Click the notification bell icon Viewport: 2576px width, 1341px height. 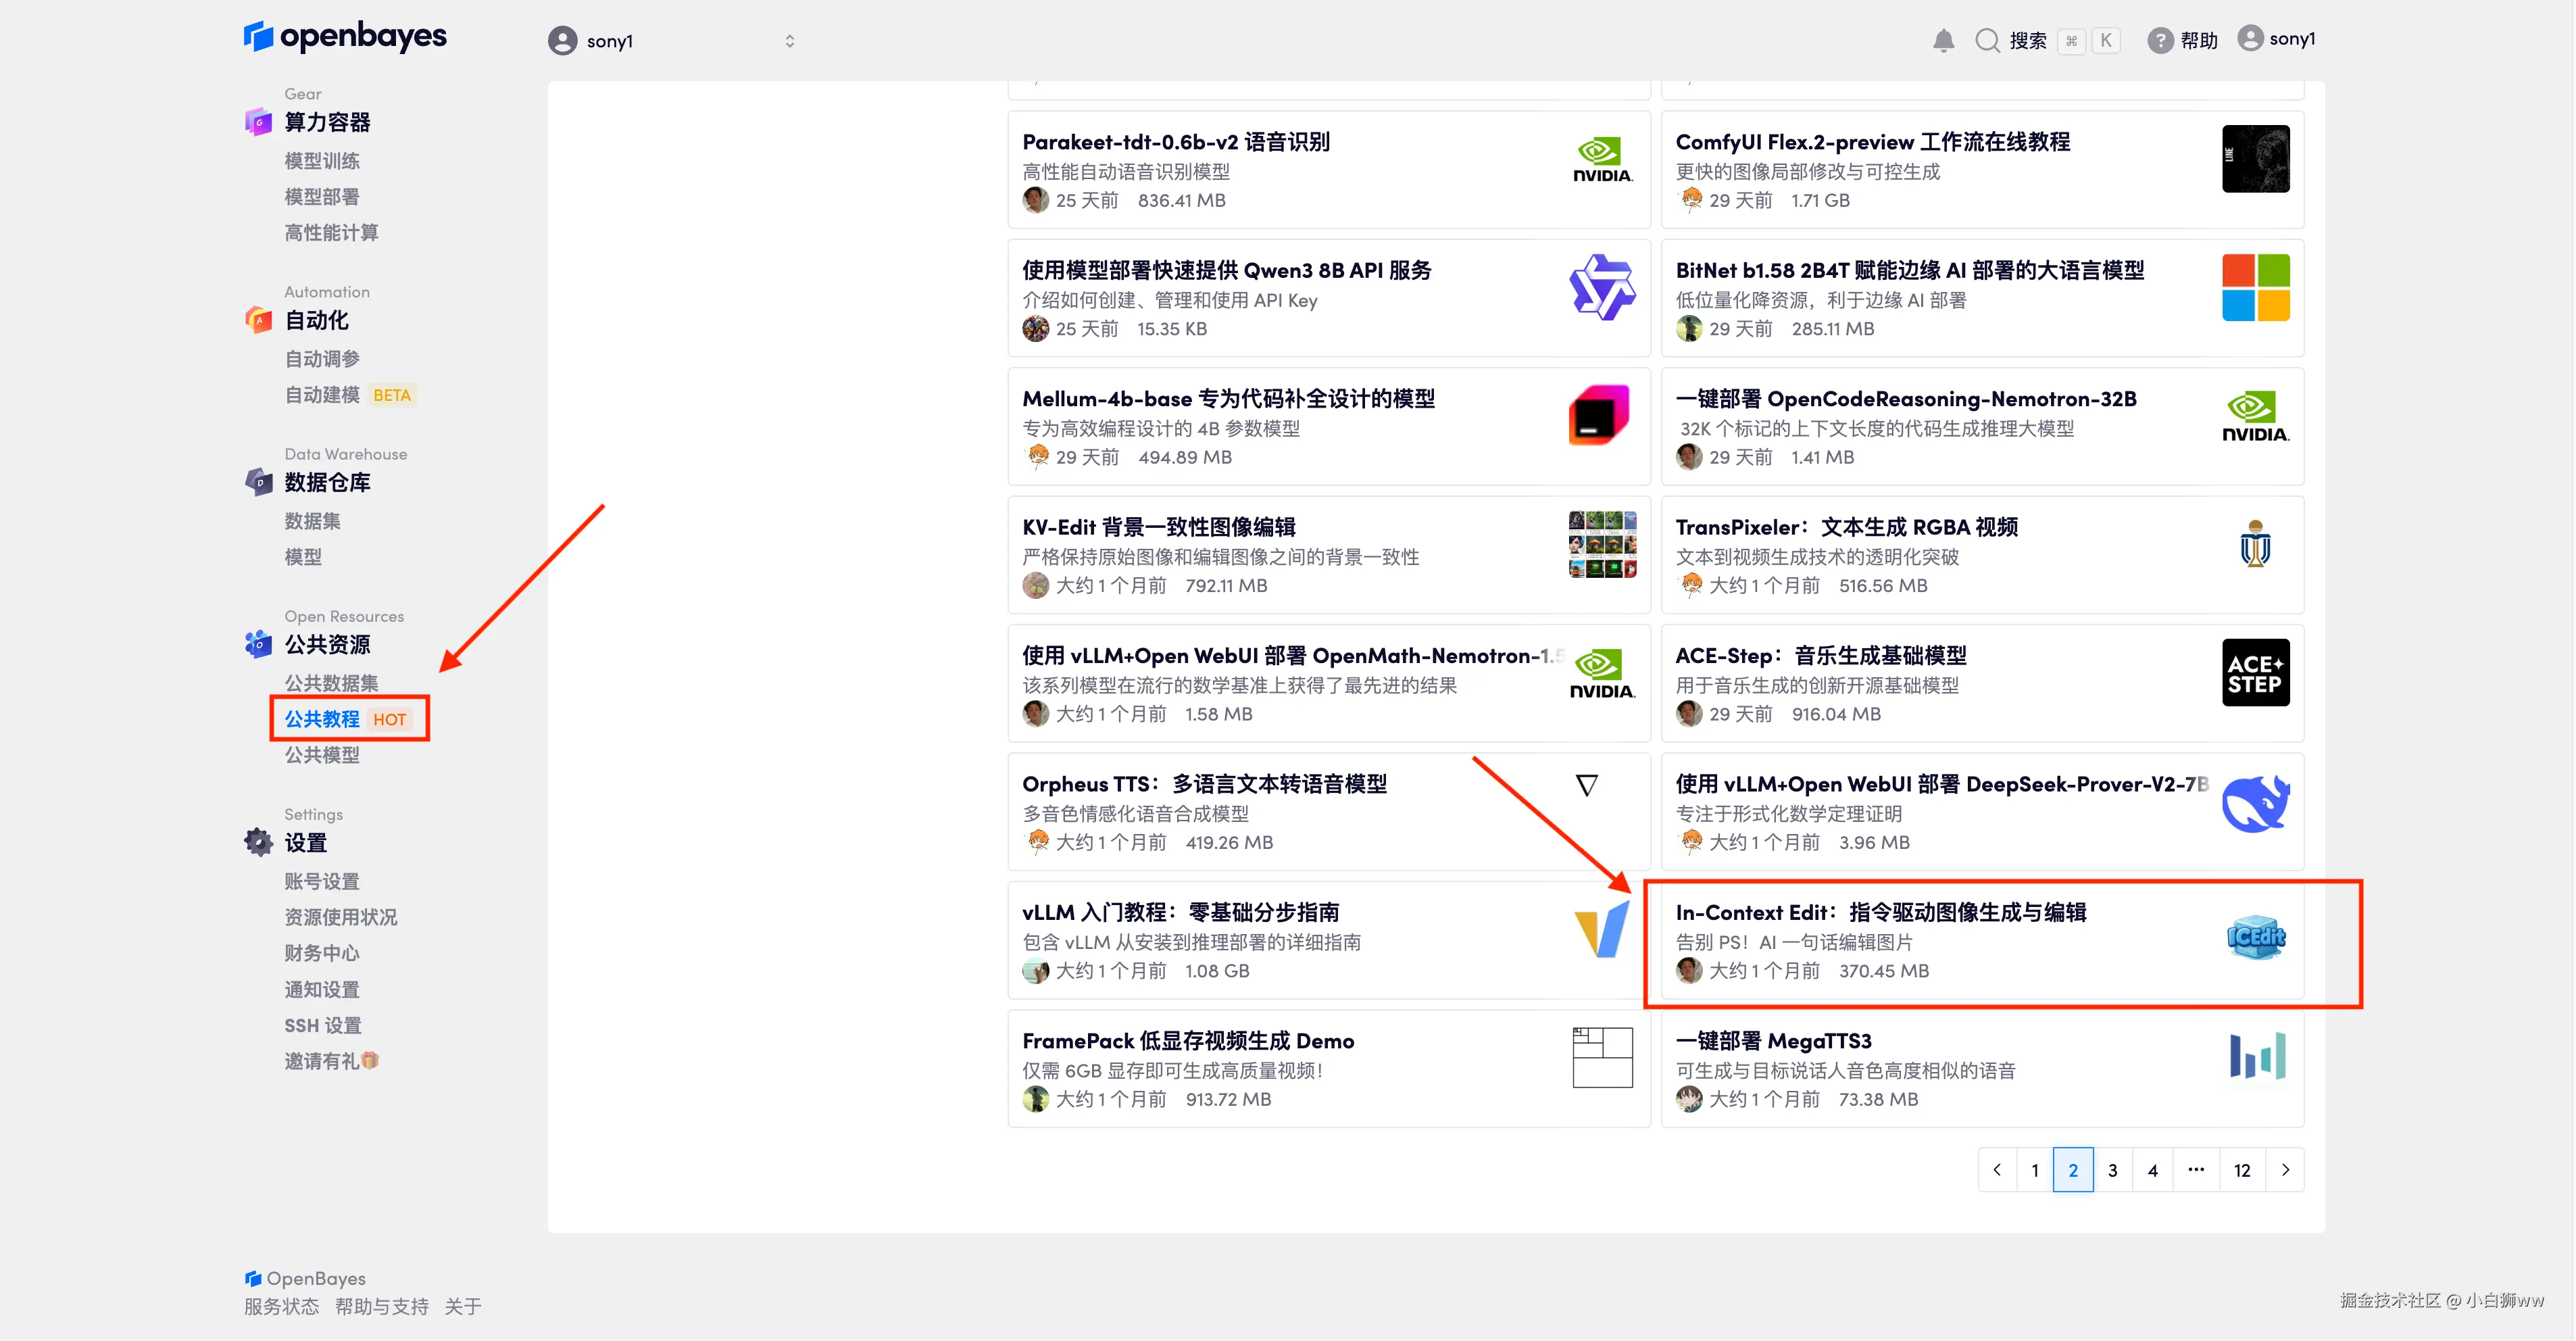1943,40
